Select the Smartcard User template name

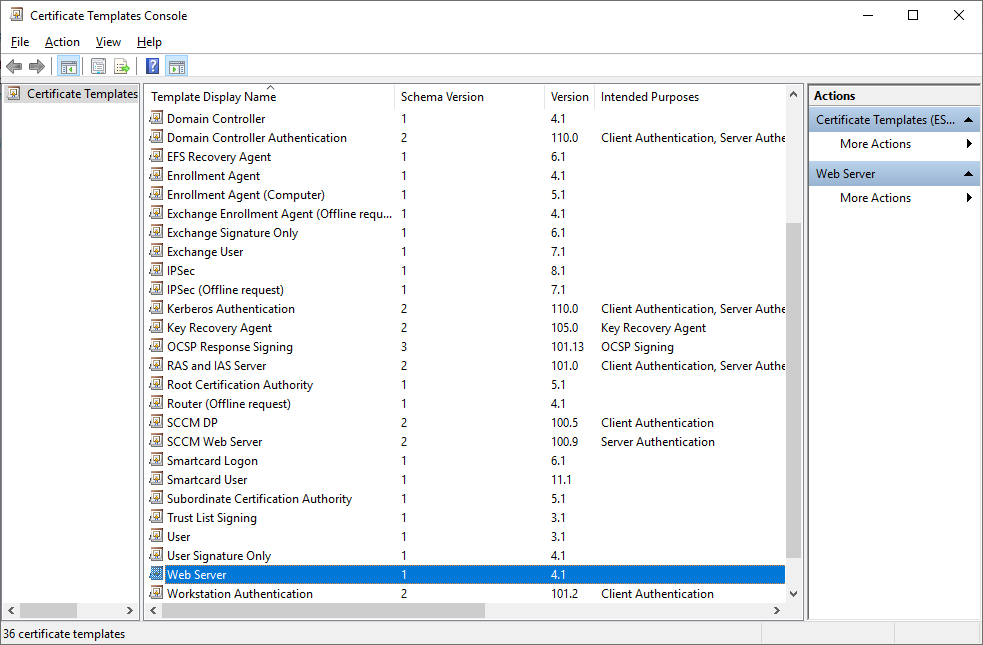(207, 480)
